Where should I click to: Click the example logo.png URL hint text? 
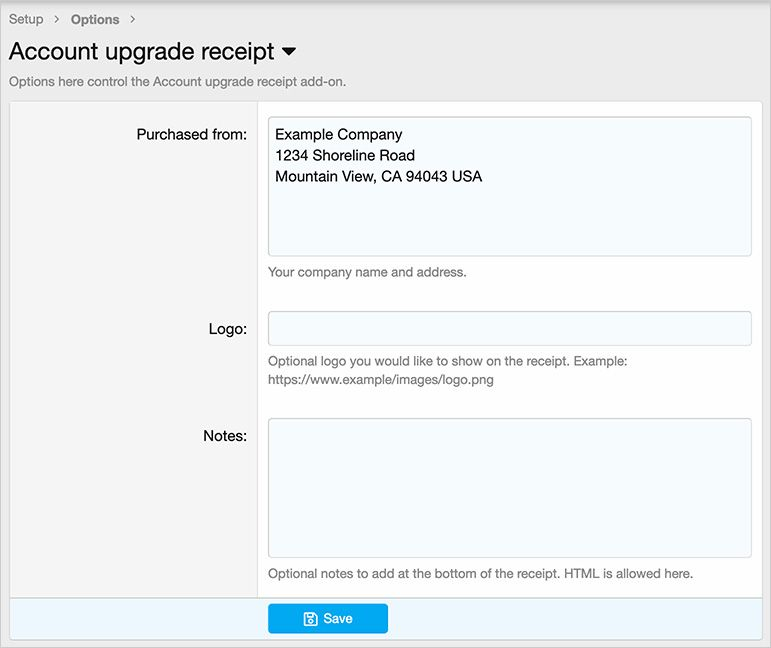click(x=380, y=380)
